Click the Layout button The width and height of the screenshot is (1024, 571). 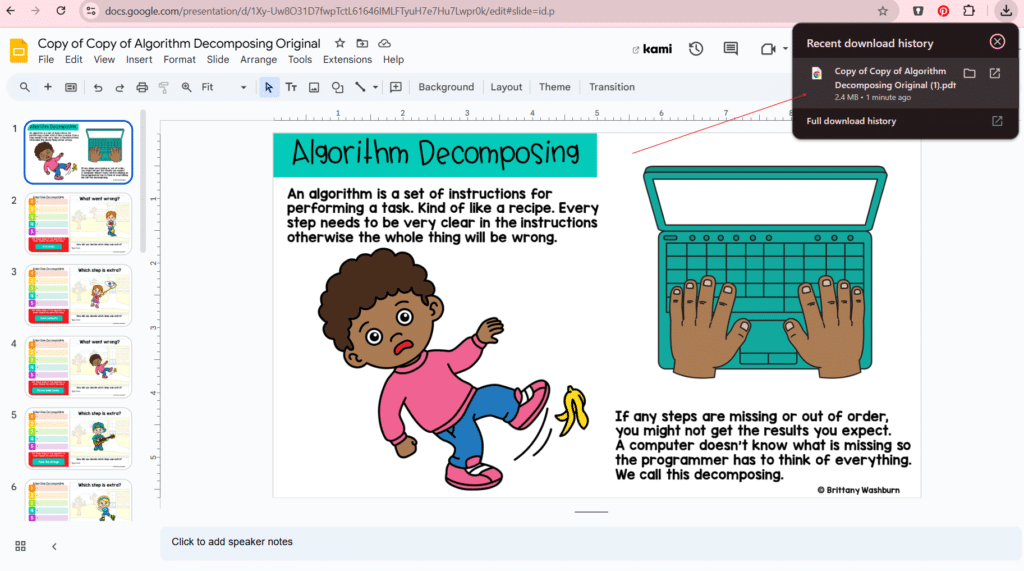(x=506, y=87)
